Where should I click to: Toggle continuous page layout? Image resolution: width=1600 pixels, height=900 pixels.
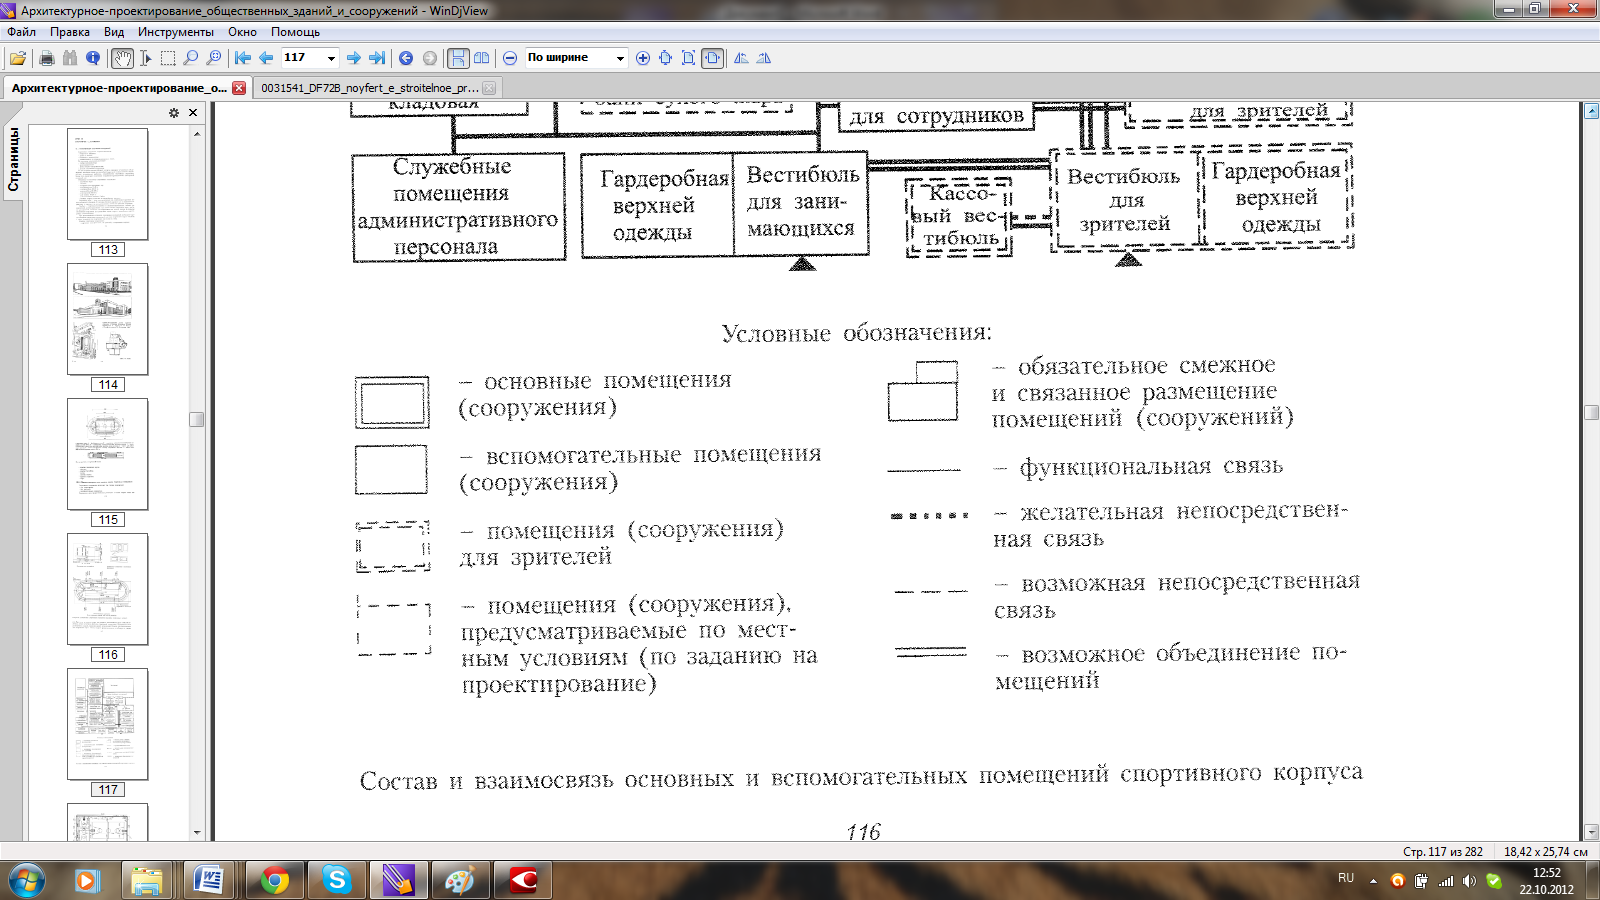coord(458,58)
